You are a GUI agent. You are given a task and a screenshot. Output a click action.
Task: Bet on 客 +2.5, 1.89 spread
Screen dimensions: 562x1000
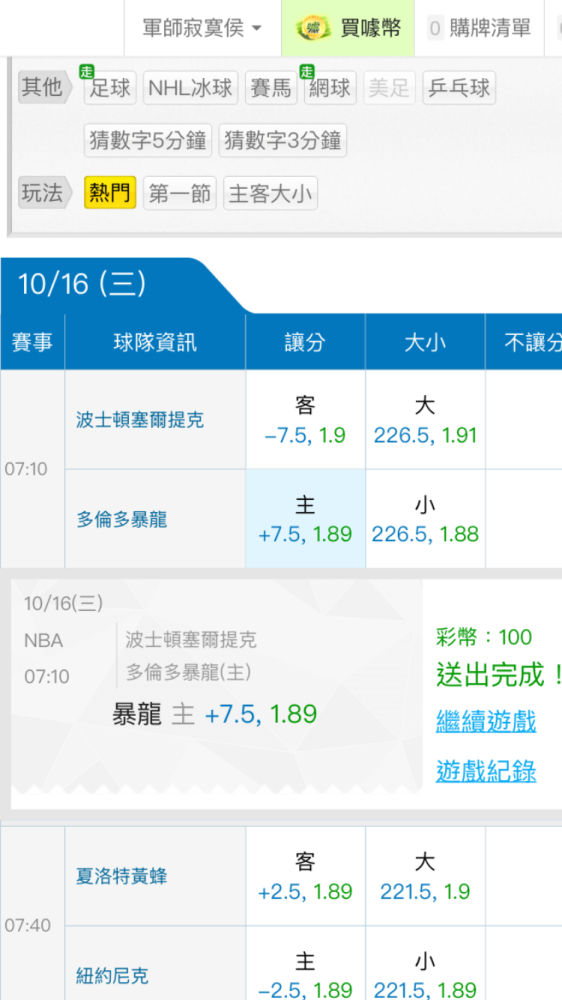coord(306,876)
